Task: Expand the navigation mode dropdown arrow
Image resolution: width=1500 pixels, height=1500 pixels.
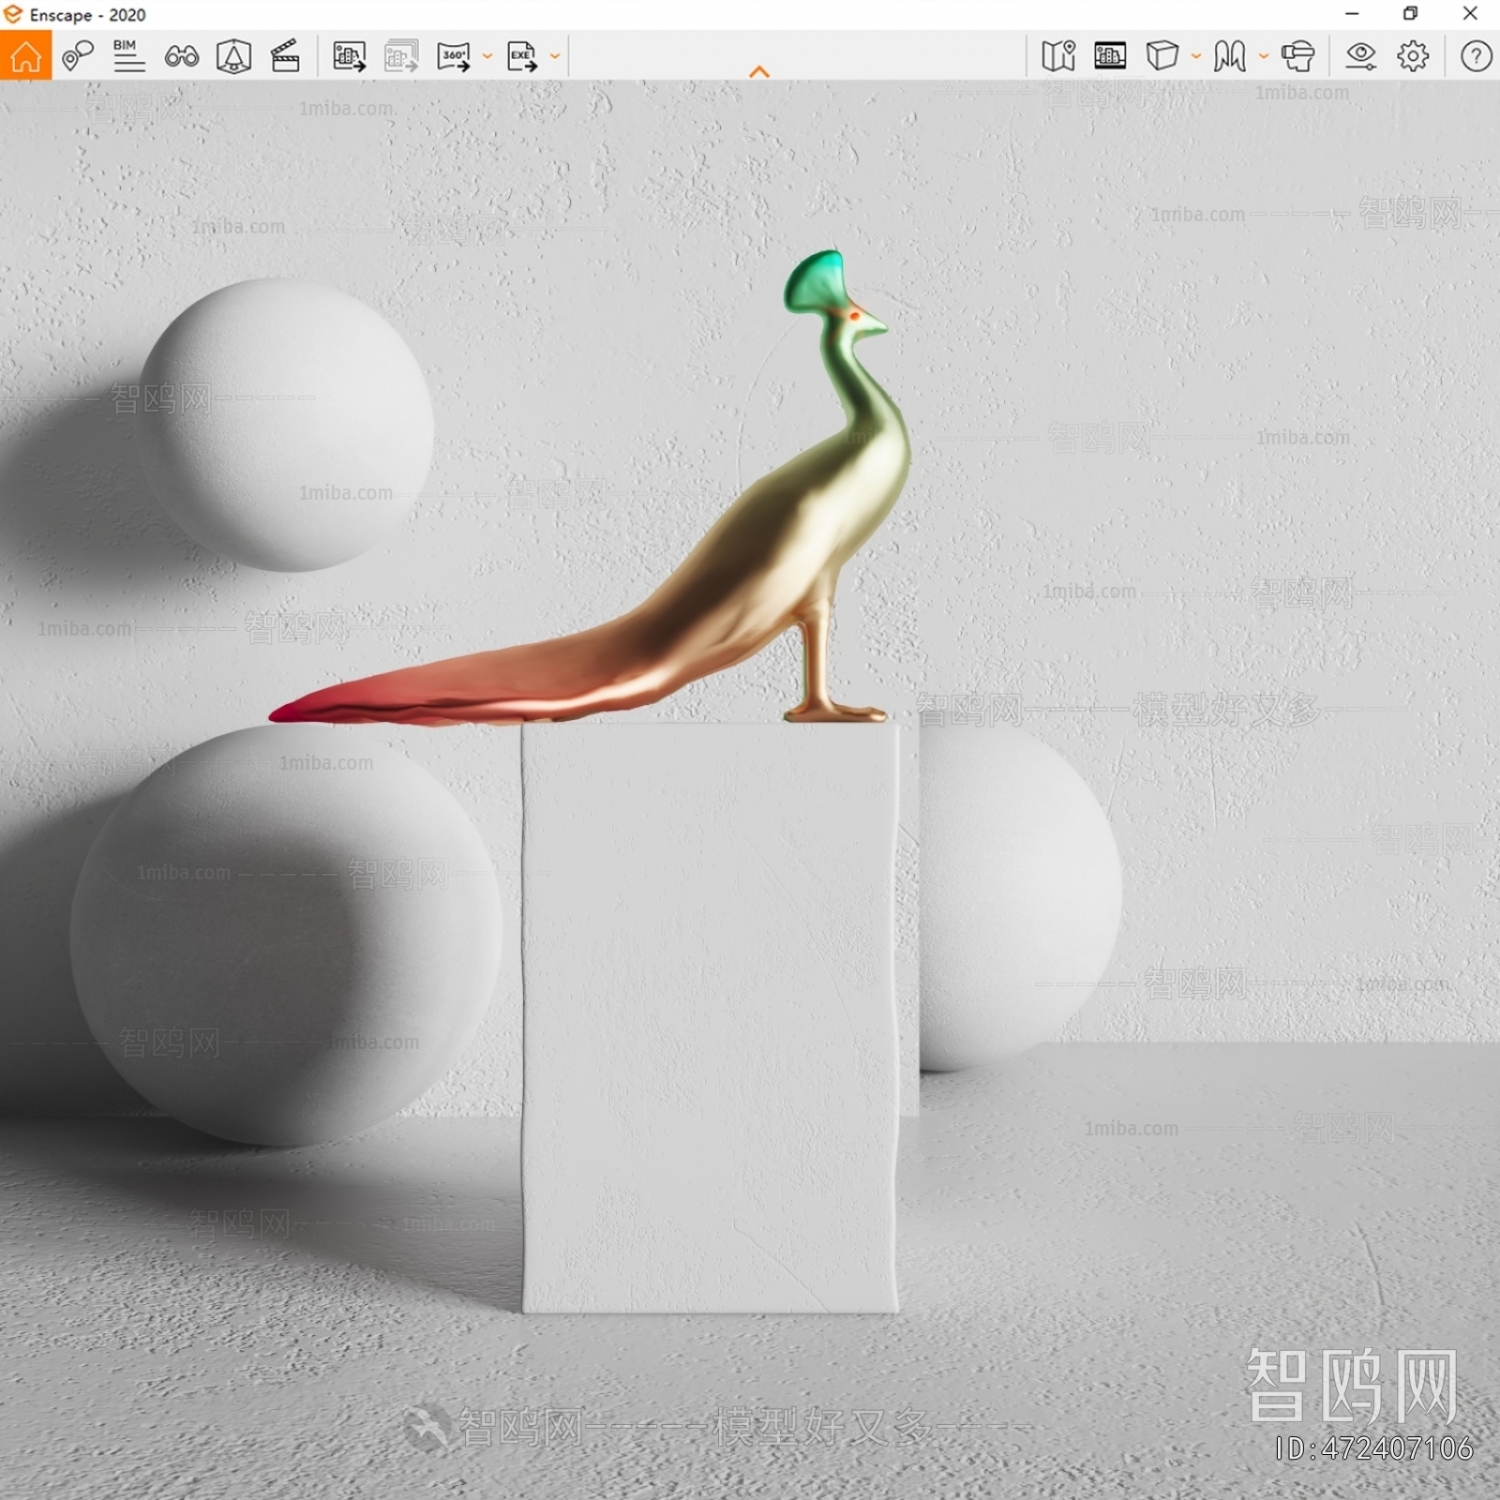Action: pos(1264,56)
